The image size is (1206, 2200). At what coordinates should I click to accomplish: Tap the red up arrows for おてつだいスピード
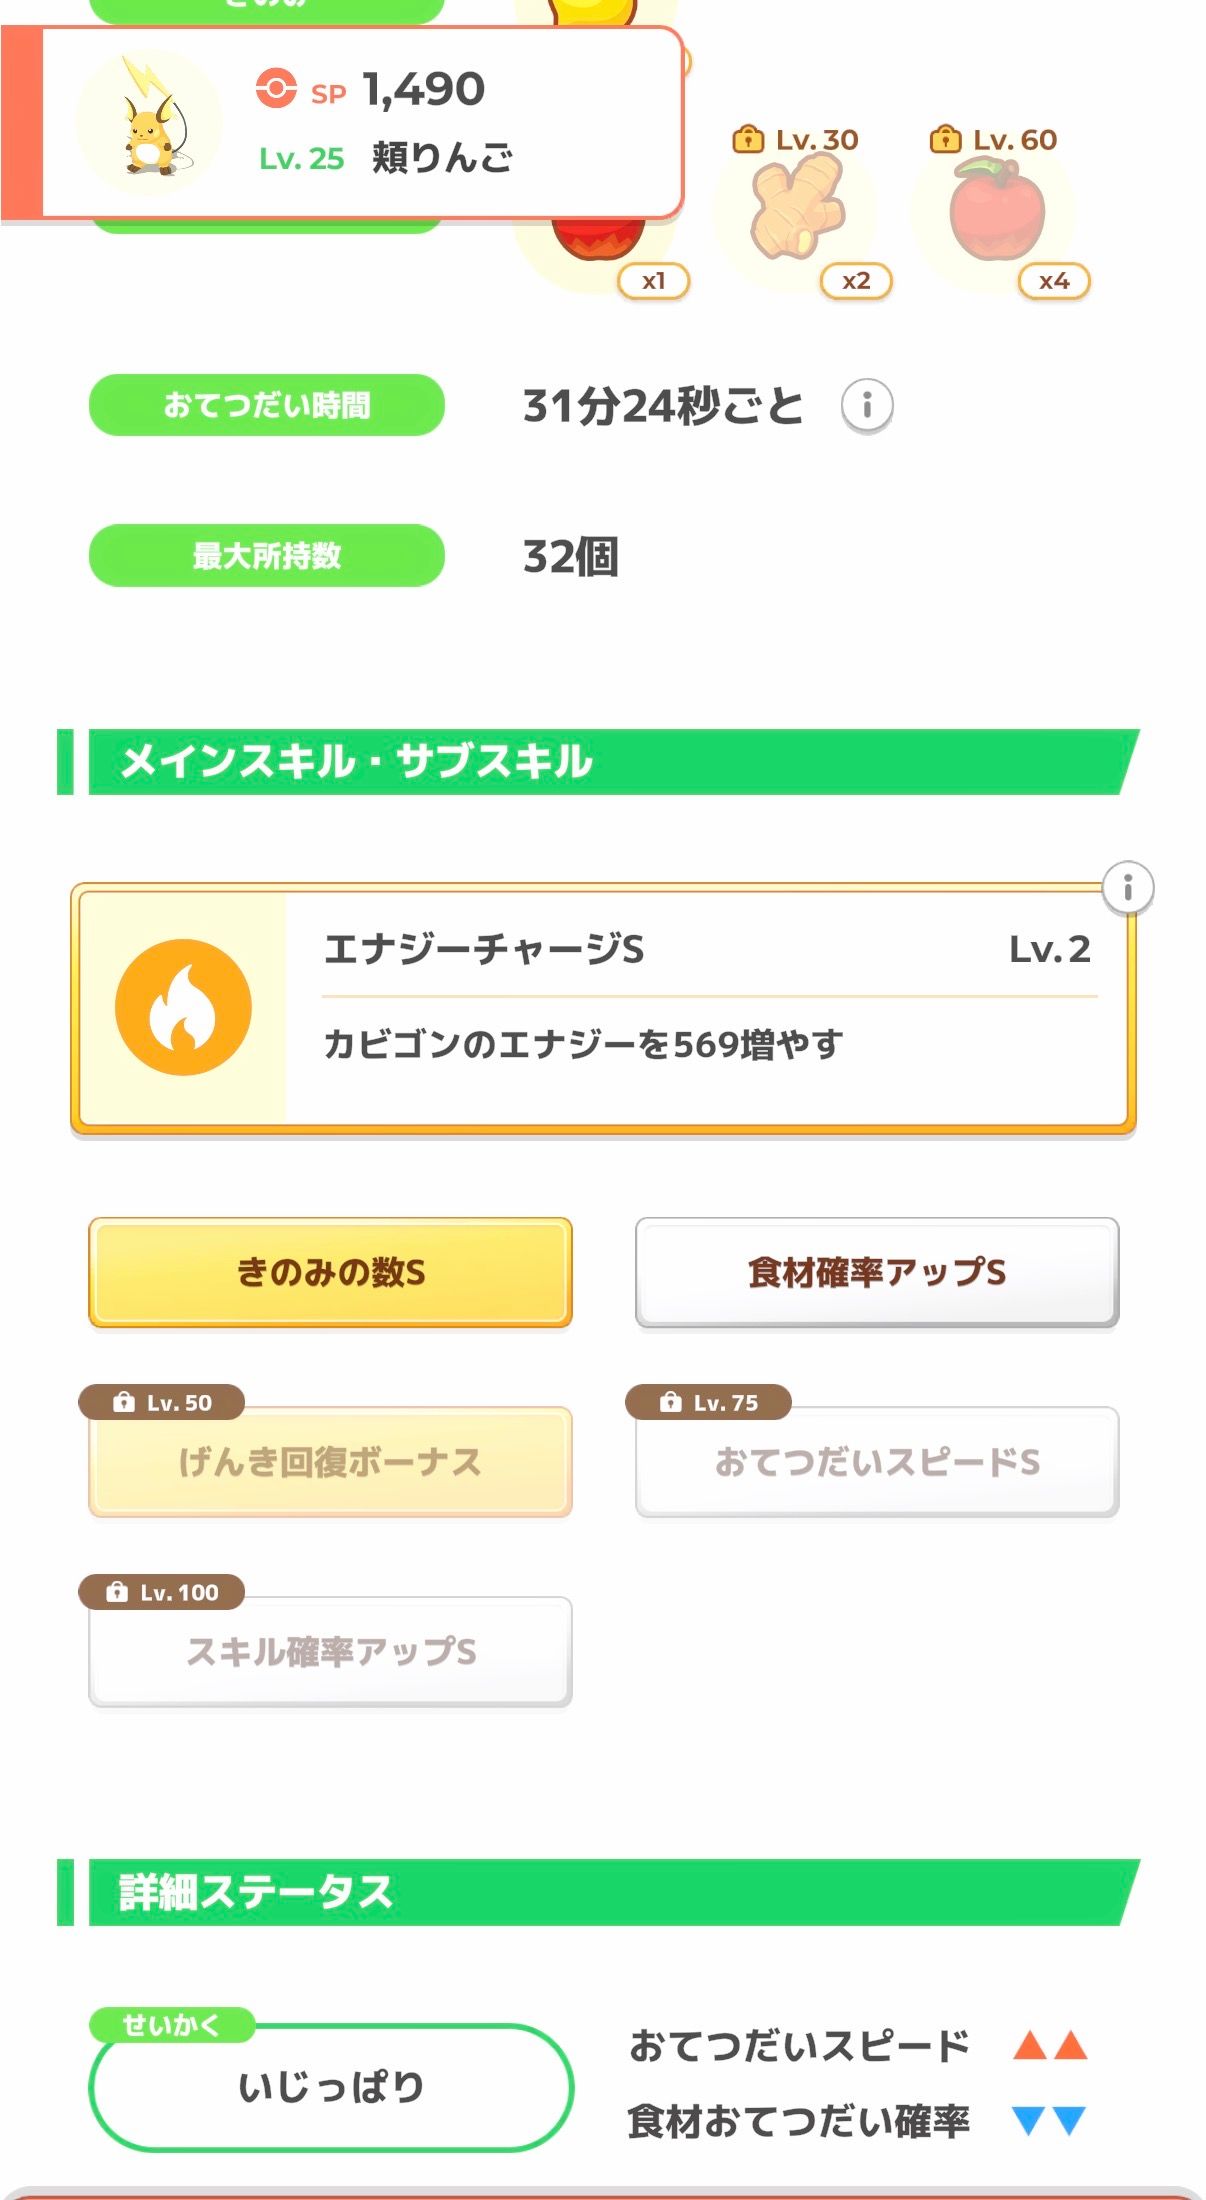[x=1049, y=2045]
